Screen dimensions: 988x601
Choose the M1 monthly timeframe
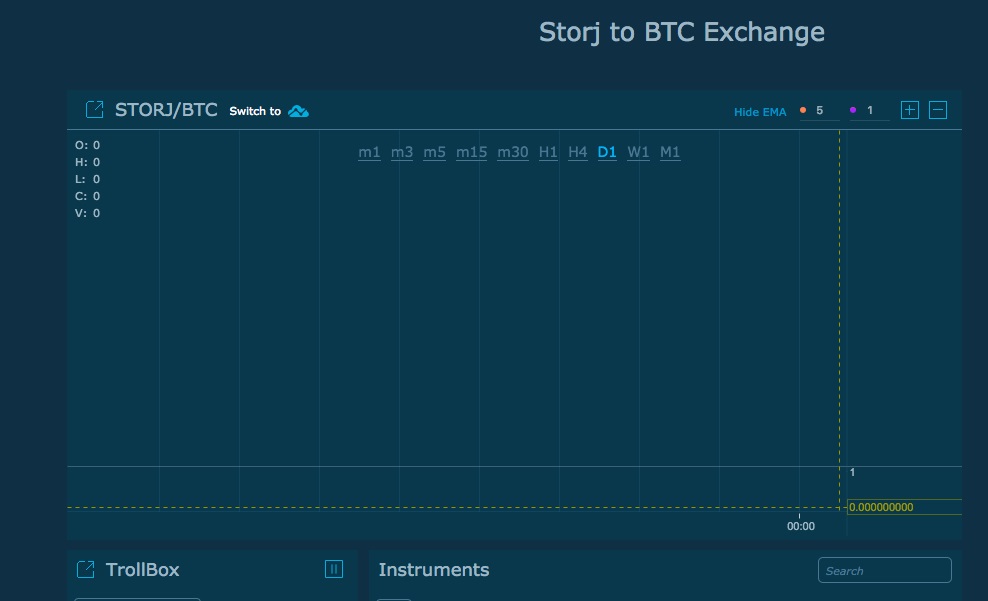[x=670, y=152]
